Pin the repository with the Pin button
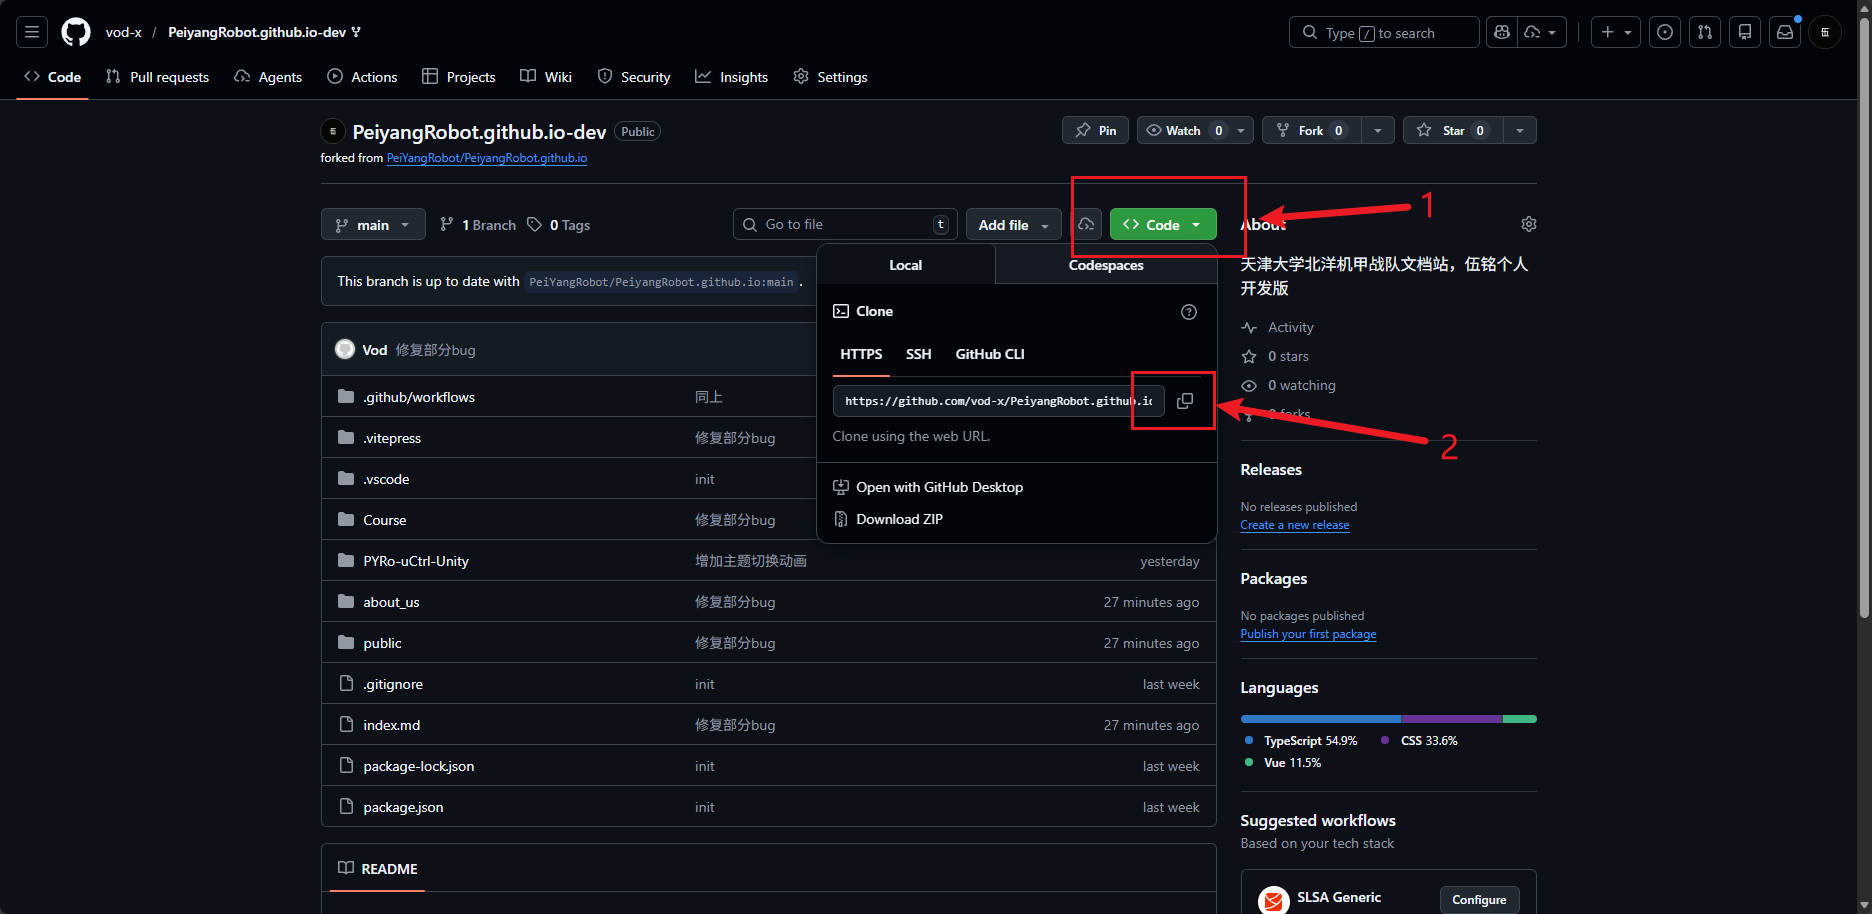 tap(1096, 130)
